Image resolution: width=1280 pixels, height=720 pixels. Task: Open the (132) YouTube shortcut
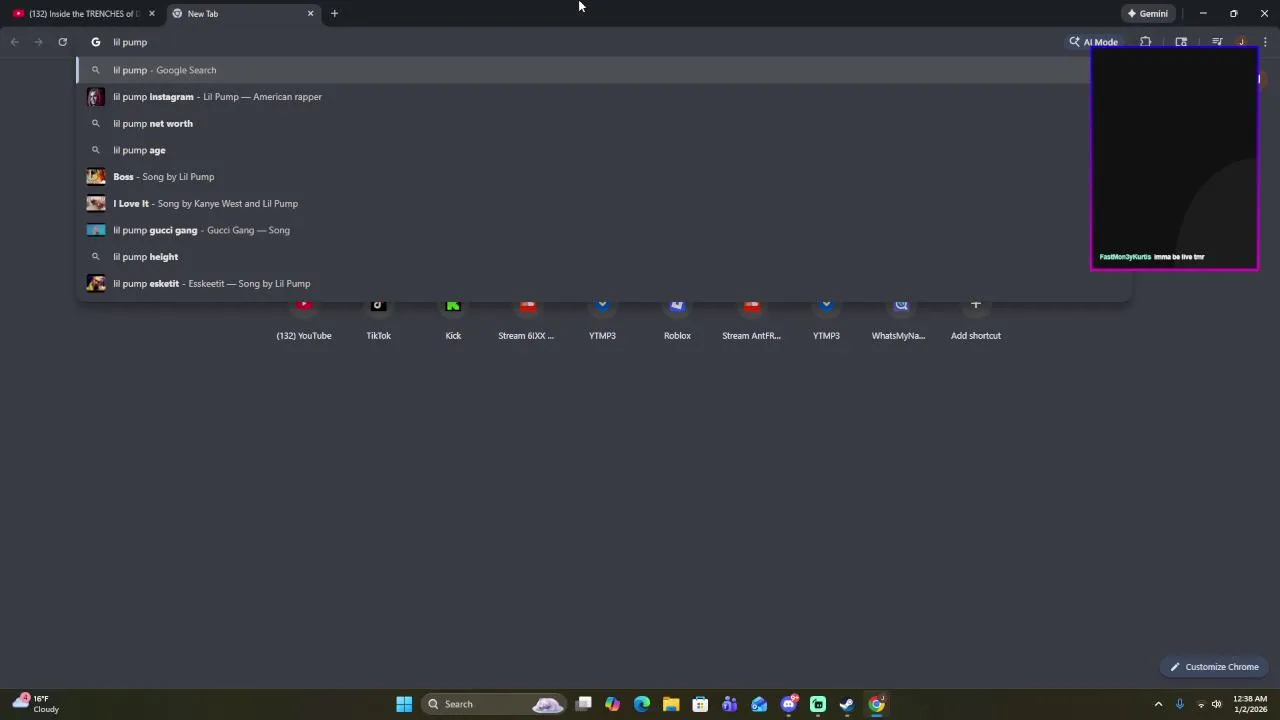[304, 320]
